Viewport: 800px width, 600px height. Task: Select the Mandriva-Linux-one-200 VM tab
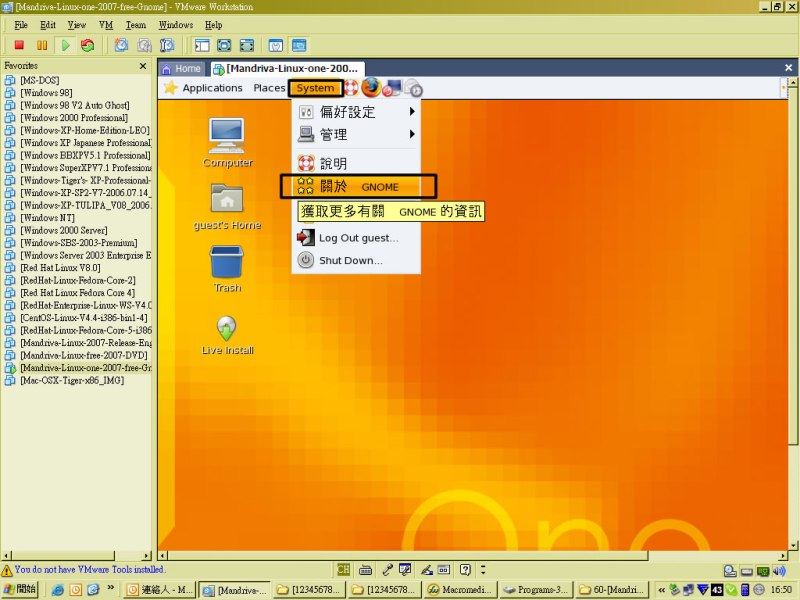pos(286,68)
